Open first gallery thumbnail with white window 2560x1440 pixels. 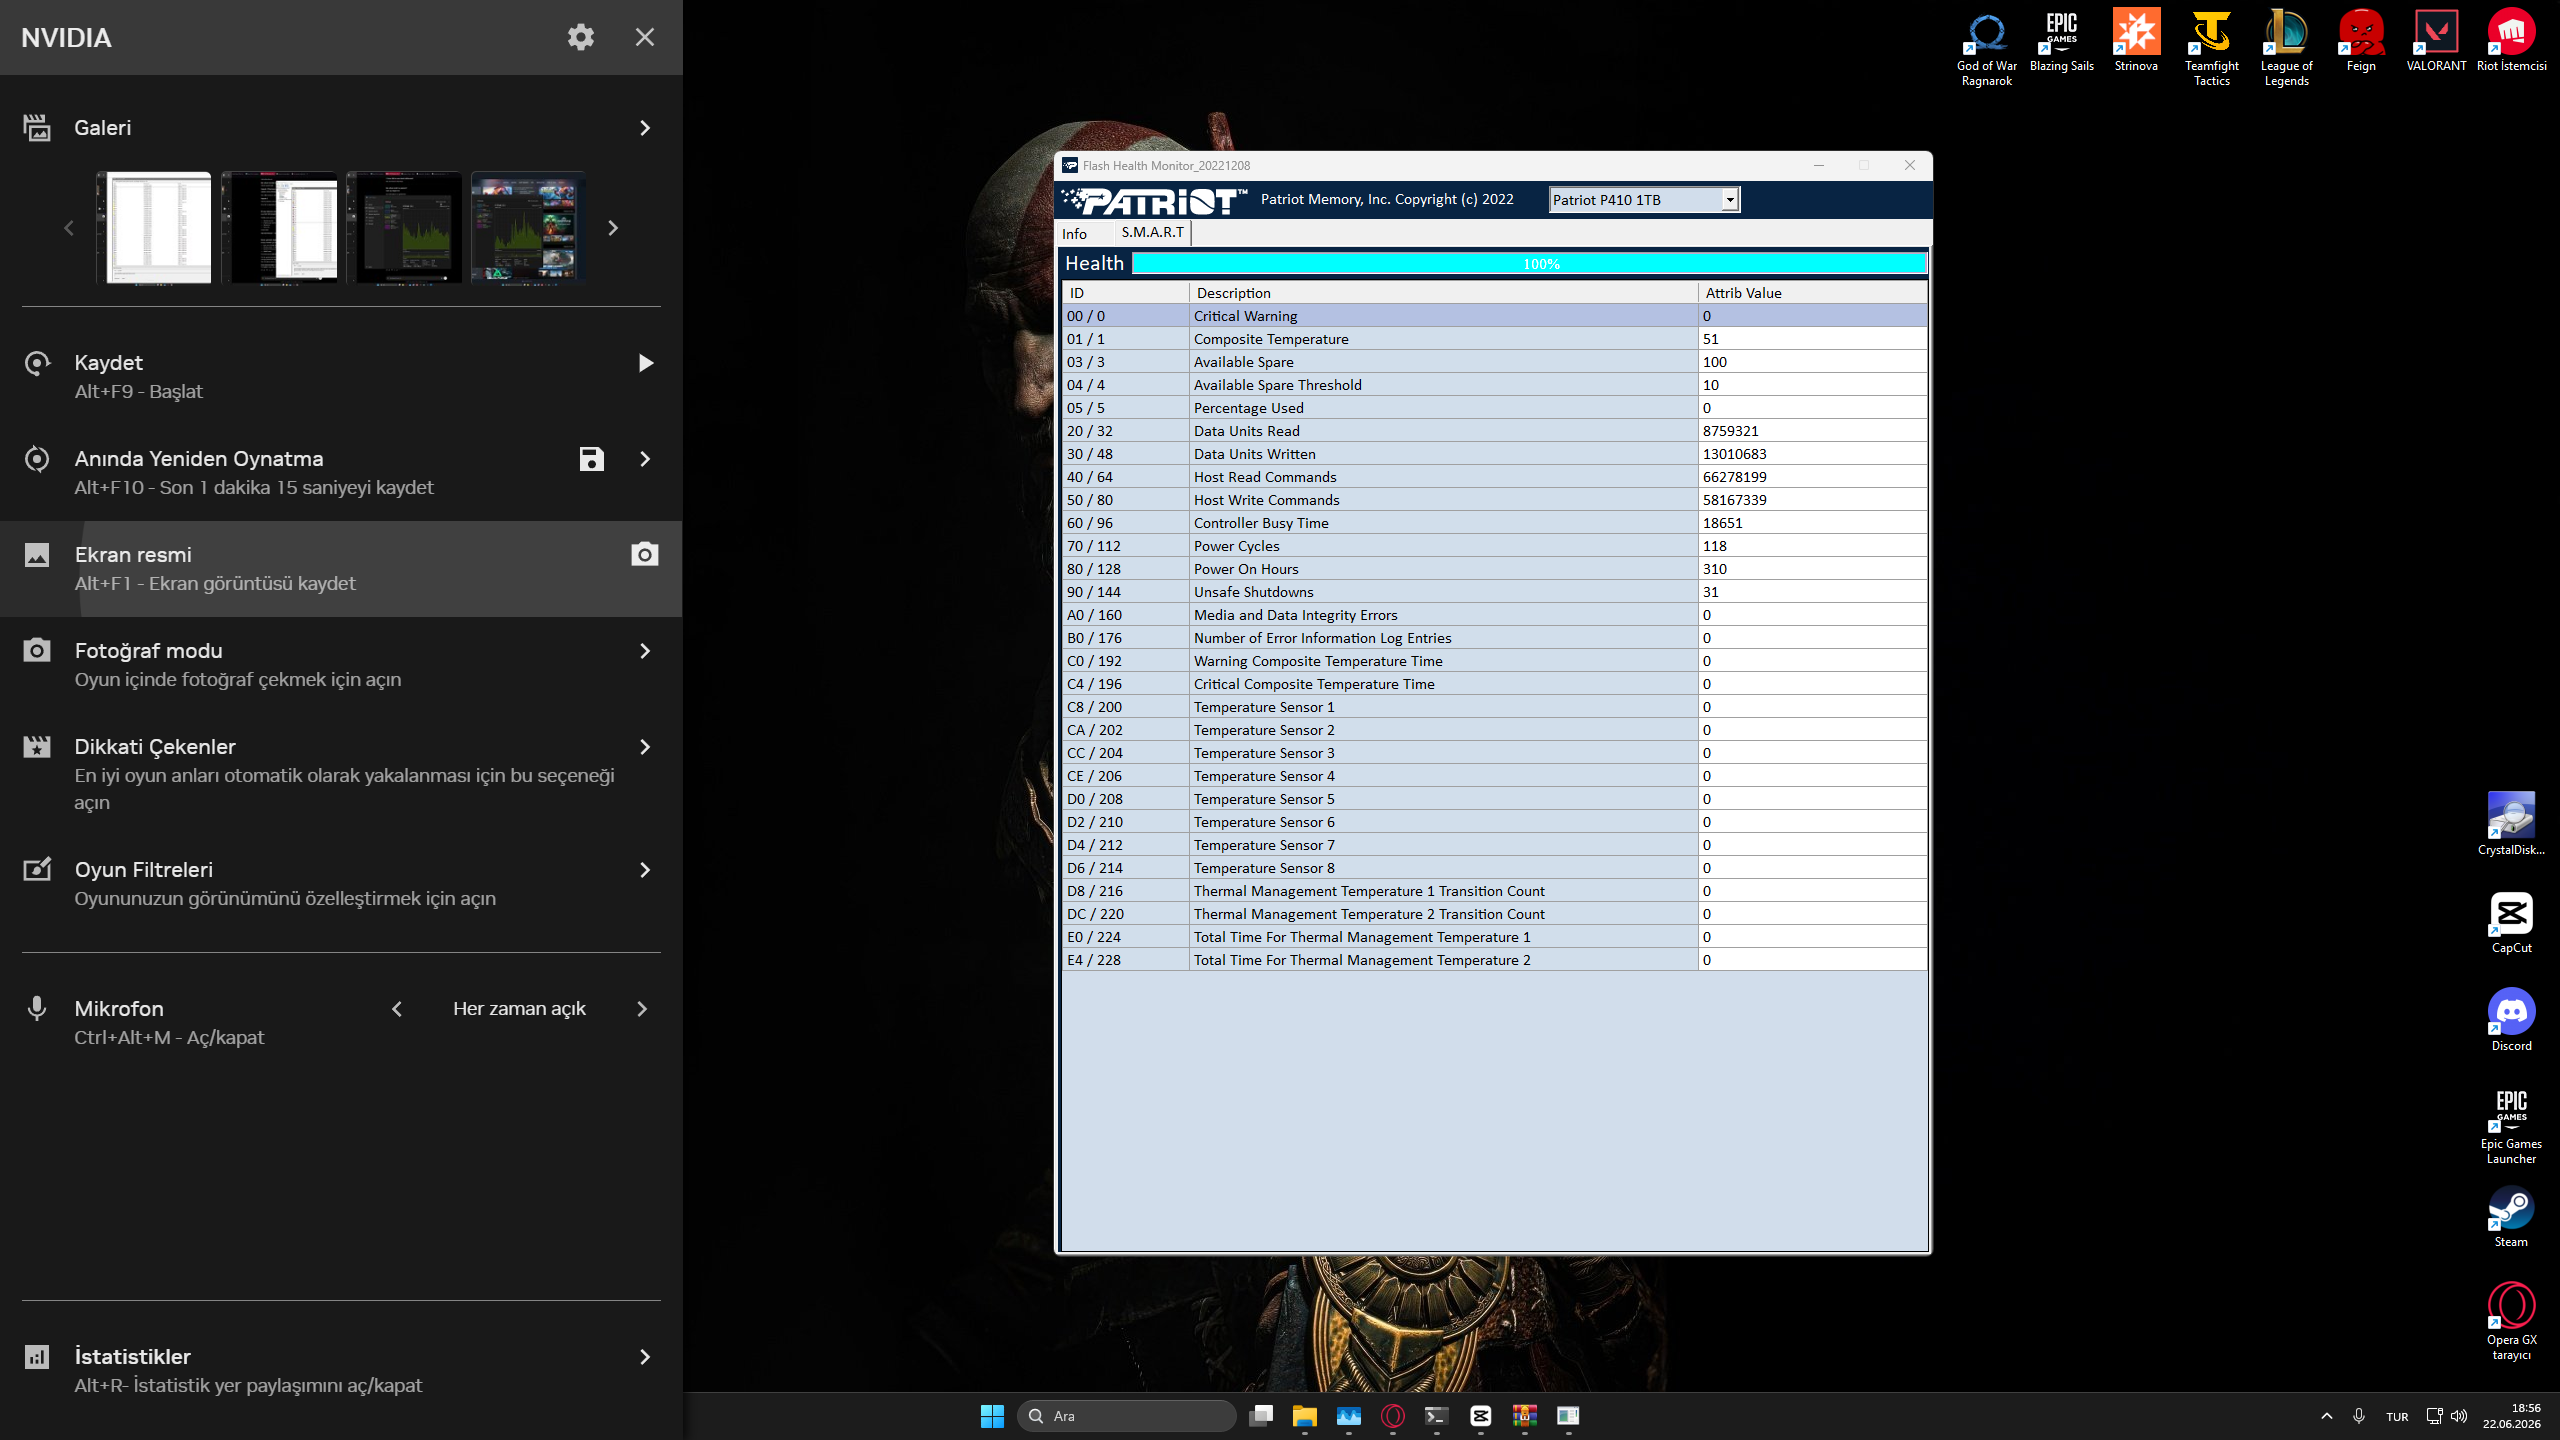tap(154, 228)
